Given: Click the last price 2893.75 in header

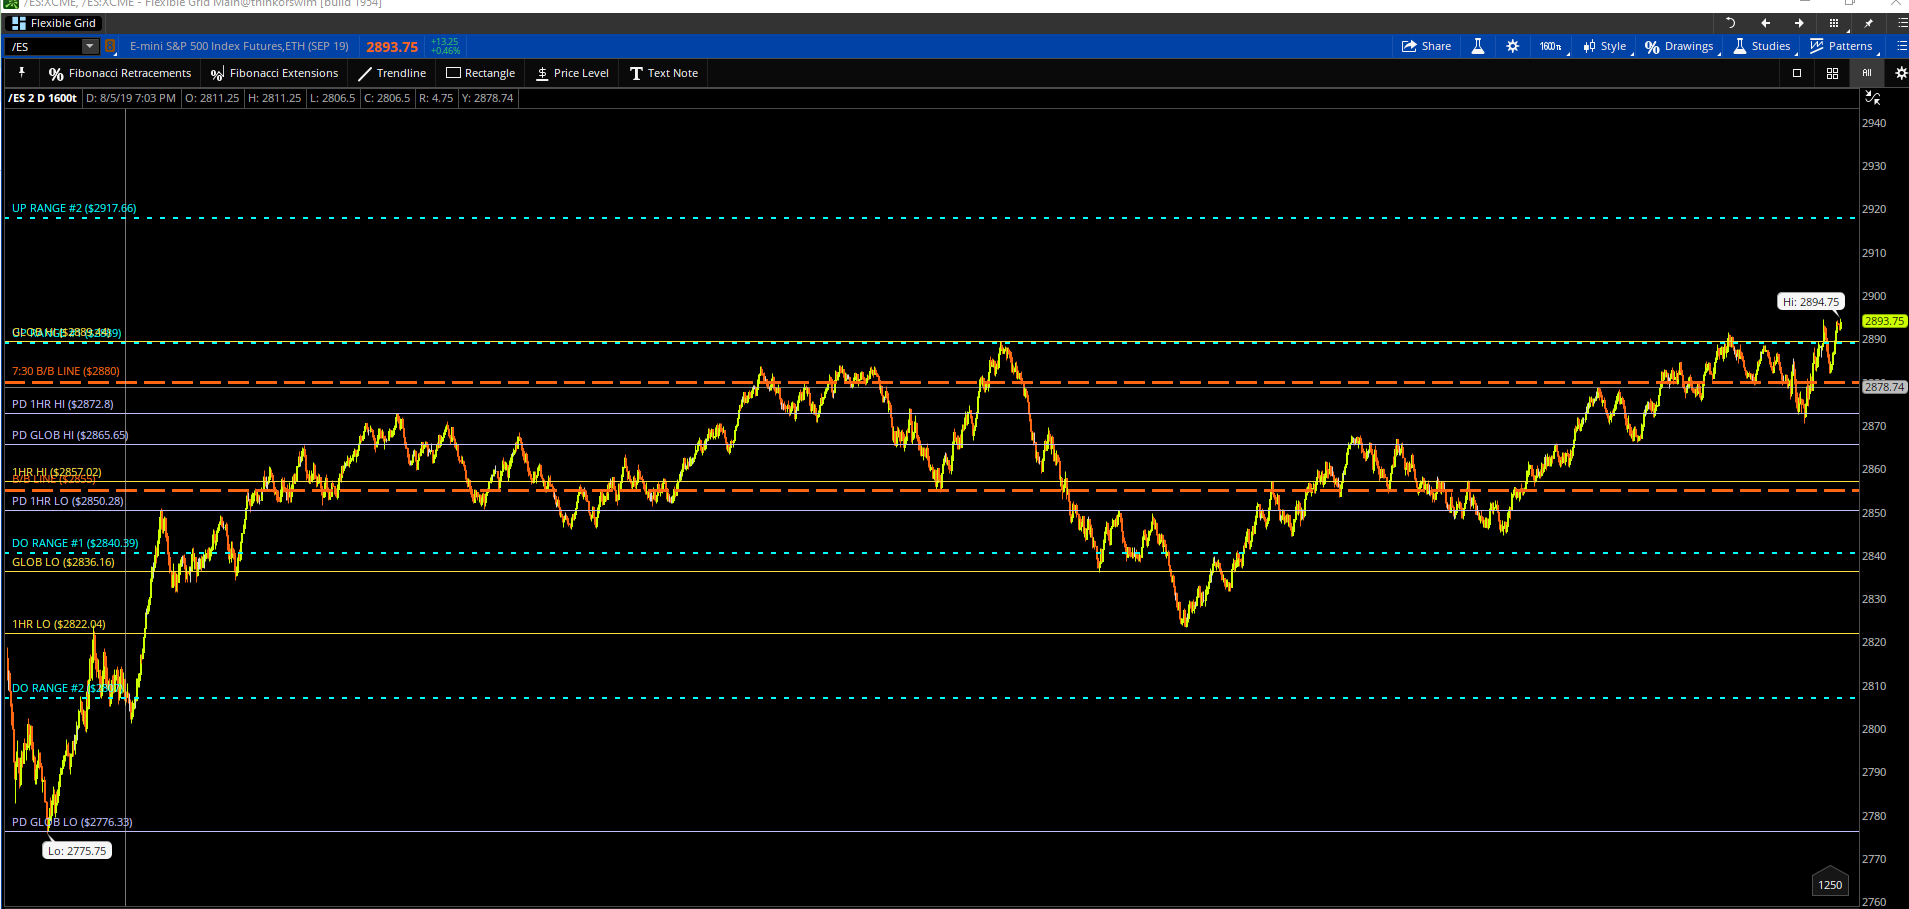Looking at the screenshot, I should [392, 46].
